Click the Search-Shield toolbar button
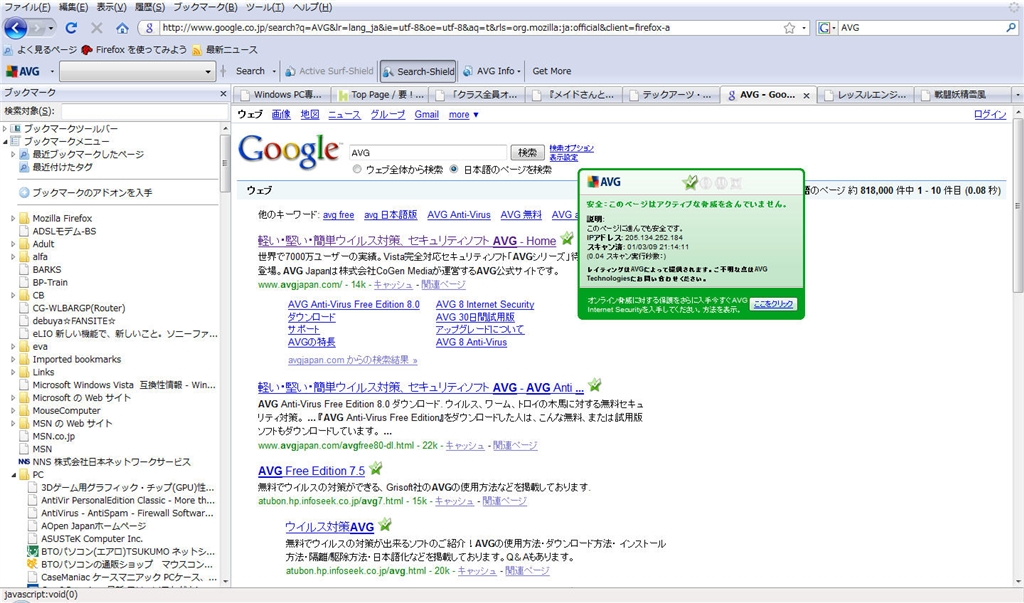The image size is (1024, 603). [x=418, y=71]
